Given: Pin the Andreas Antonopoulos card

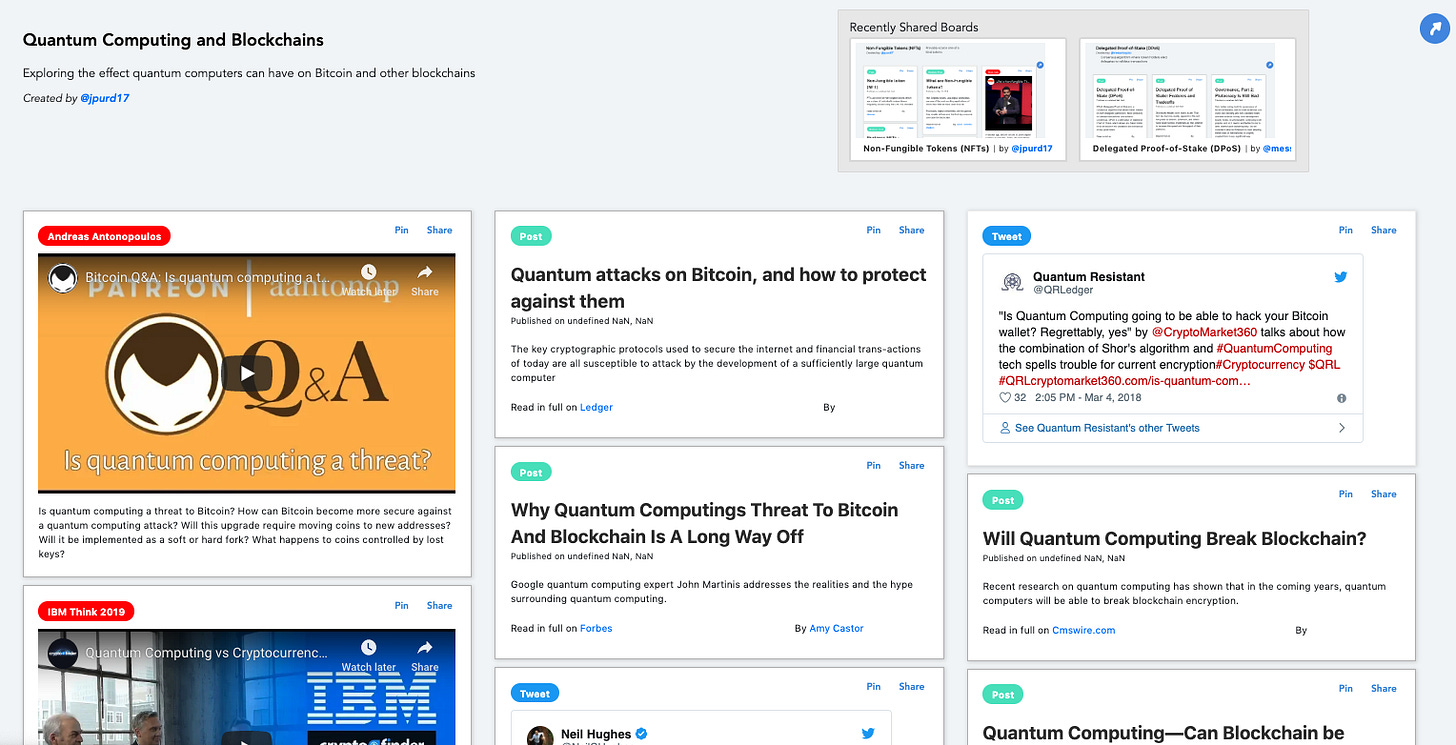Looking at the screenshot, I should point(401,230).
